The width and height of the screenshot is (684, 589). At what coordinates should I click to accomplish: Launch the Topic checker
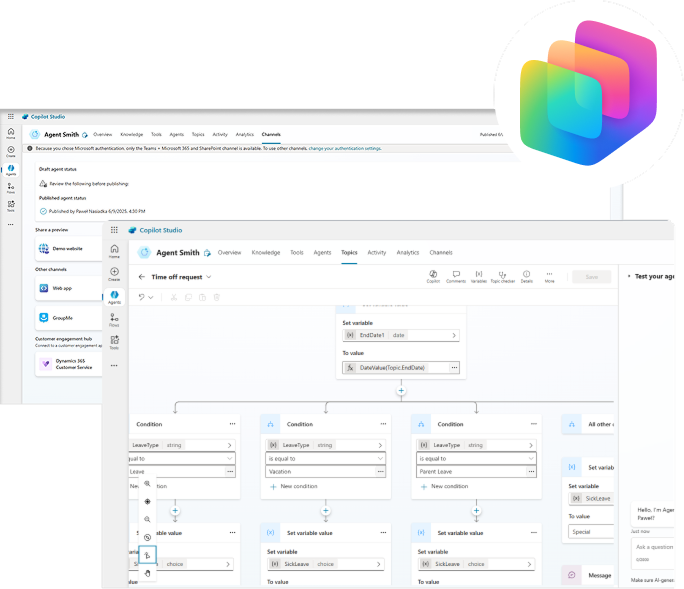tap(502, 274)
